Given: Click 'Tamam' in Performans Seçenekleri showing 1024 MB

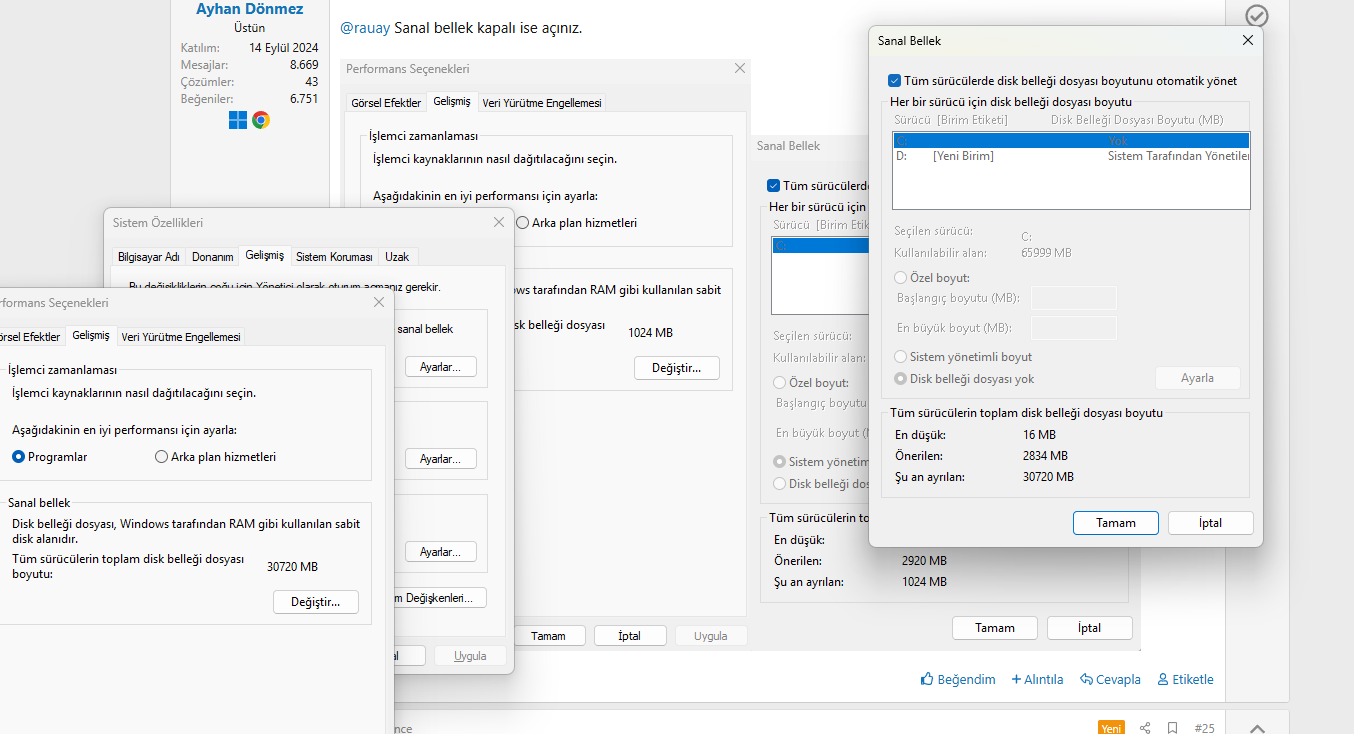Looking at the screenshot, I should point(548,636).
